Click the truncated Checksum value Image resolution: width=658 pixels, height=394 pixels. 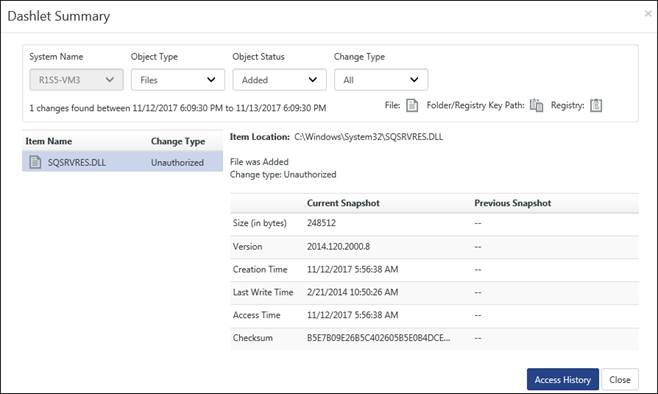point(379,338)
